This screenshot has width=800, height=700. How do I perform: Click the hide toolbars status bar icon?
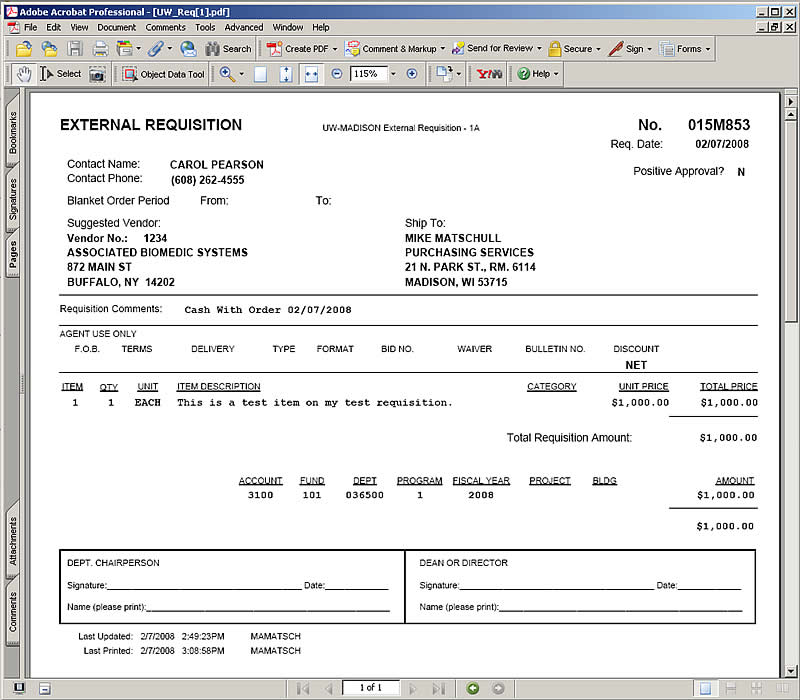tap(45, 688)
